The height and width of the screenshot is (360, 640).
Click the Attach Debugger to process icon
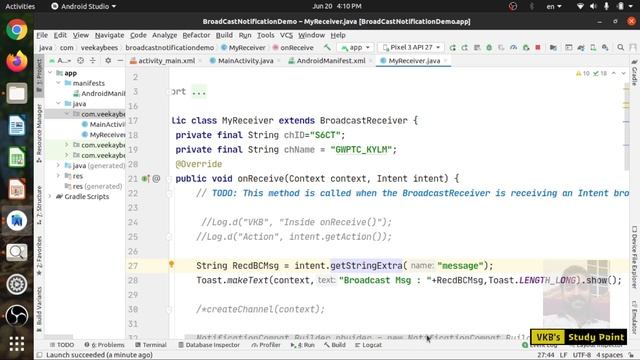[x=526, y=47]
